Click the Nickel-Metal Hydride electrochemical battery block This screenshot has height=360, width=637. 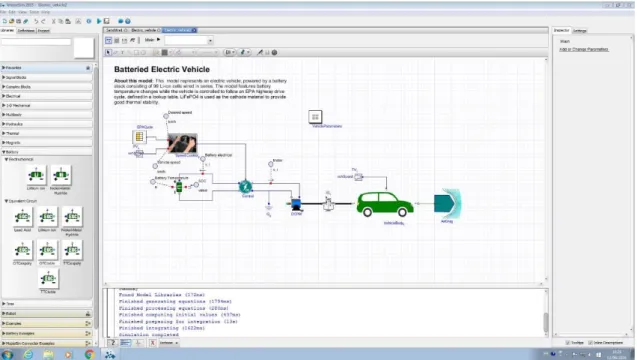pos(61,175)
